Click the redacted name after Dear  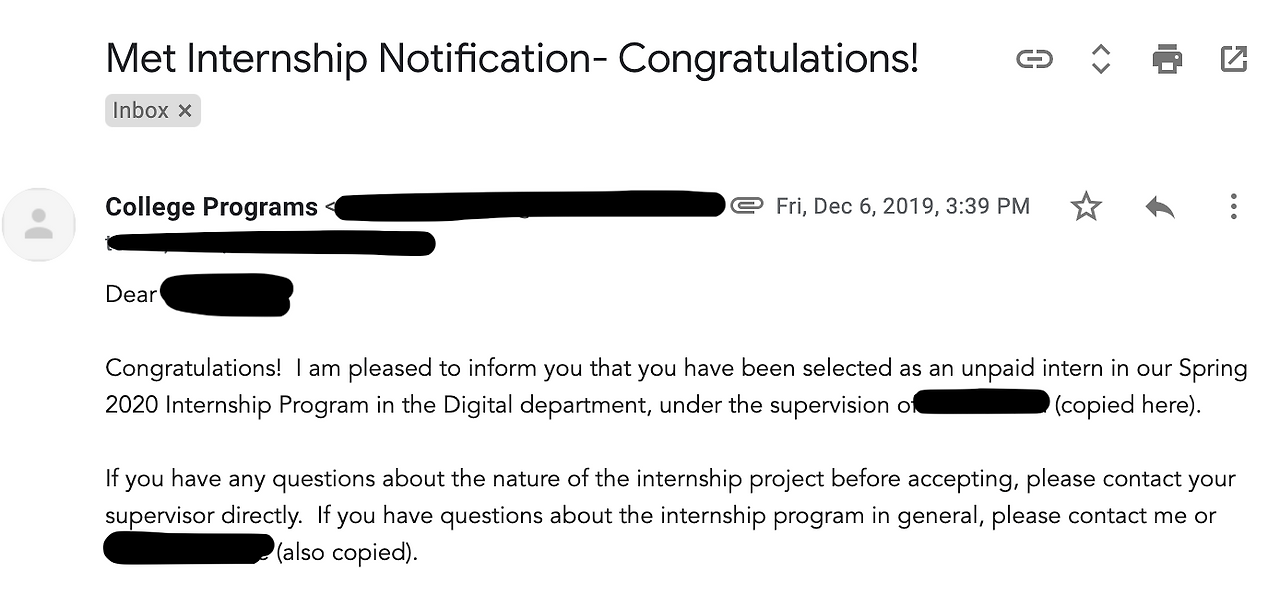click(x=226, y=295)
